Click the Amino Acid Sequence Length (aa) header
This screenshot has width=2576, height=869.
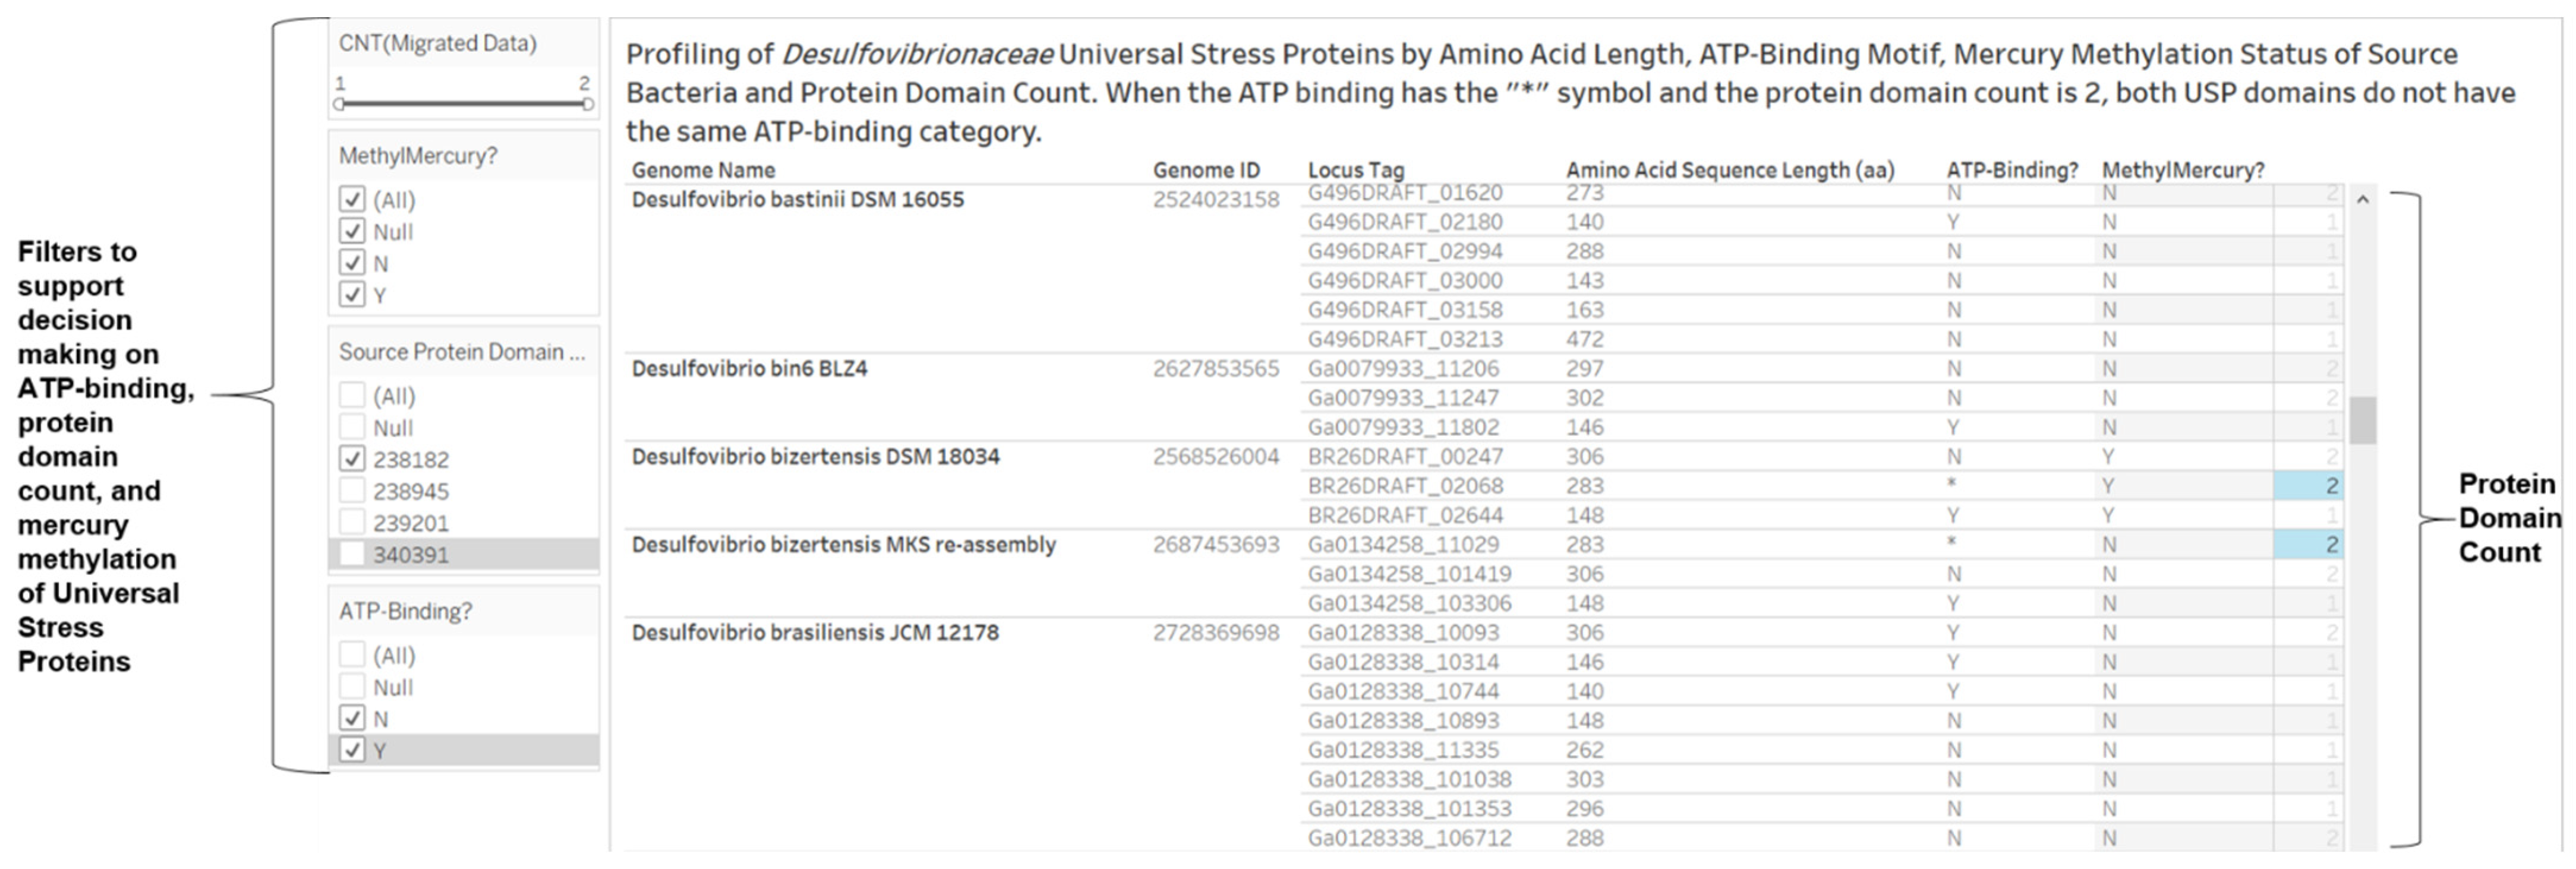coord(1729,170)
